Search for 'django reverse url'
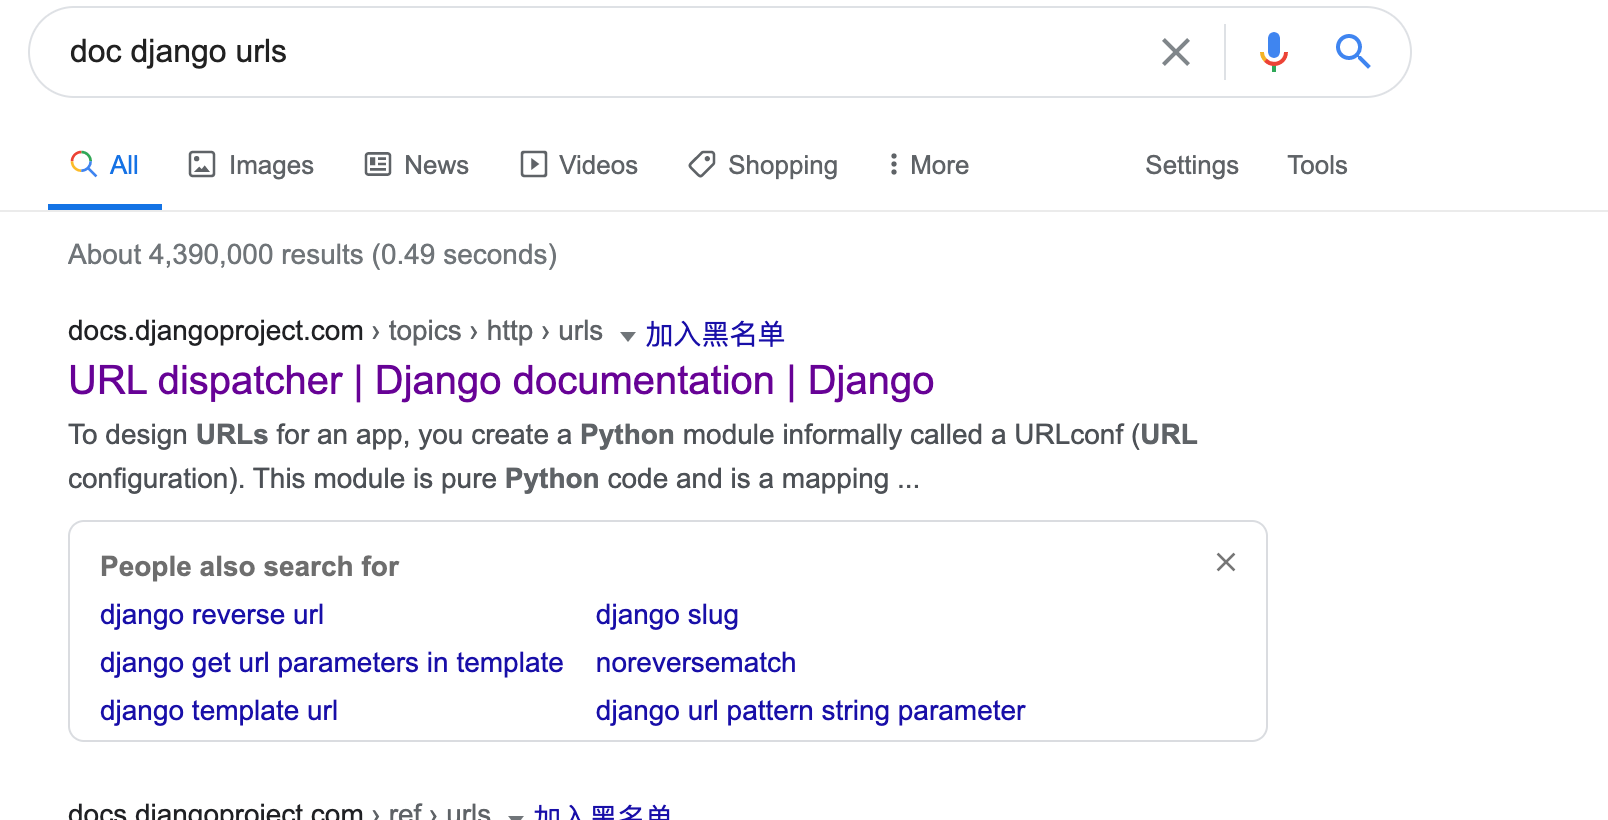The width and height of the screenshot is (1608, 820). tap(212, 615)
